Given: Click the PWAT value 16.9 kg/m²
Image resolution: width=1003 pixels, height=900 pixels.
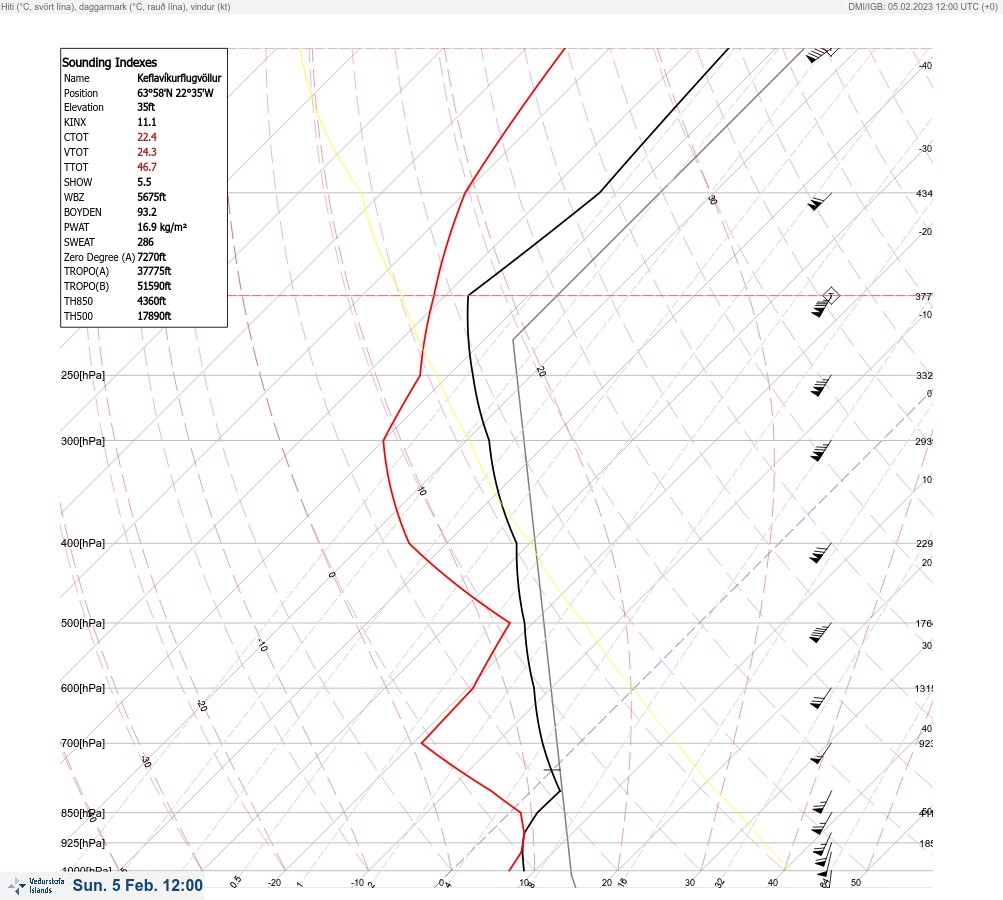Looking at the screenshot, I should click(162, 227).
